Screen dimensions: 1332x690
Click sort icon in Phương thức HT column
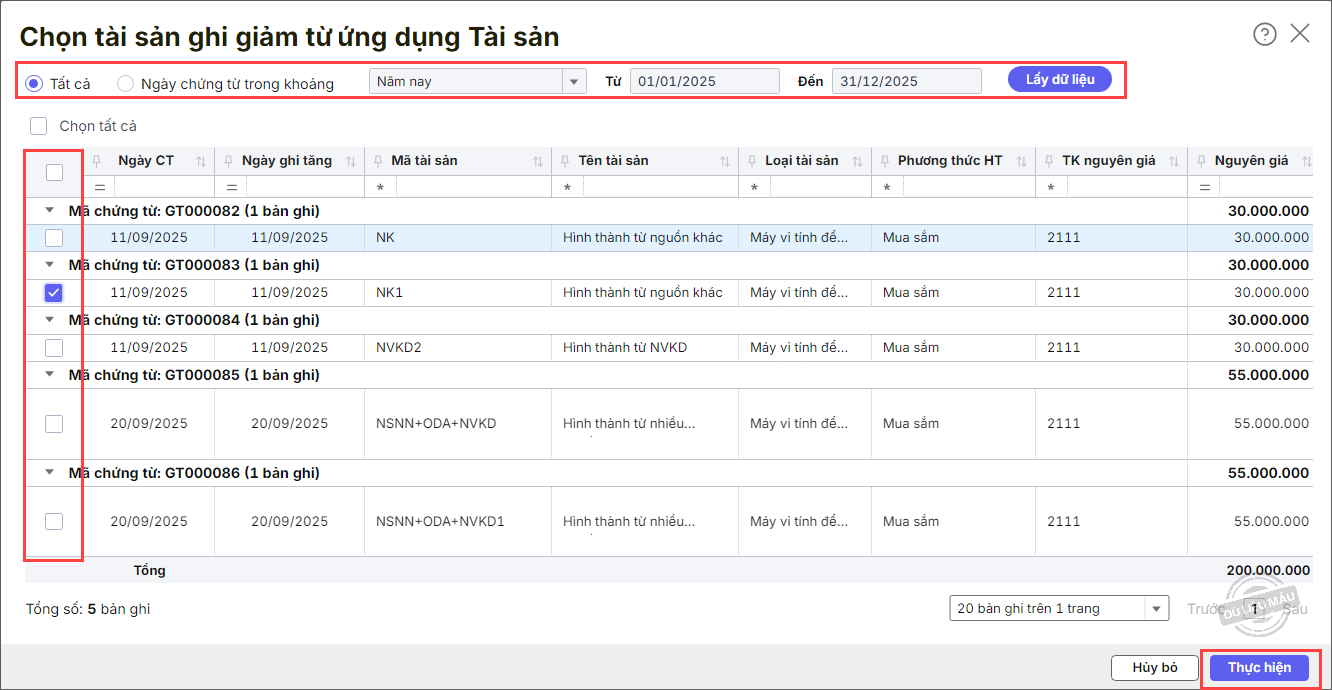click(x=1022, y=161)
